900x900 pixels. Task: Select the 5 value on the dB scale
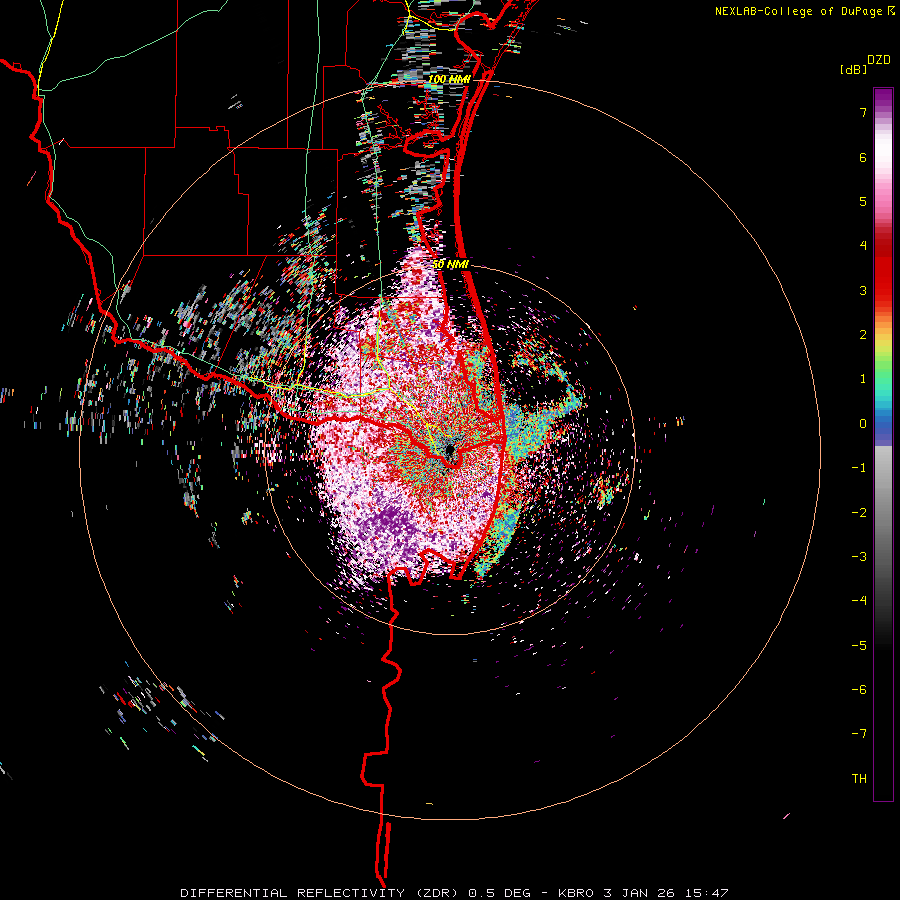pos(863,201)
